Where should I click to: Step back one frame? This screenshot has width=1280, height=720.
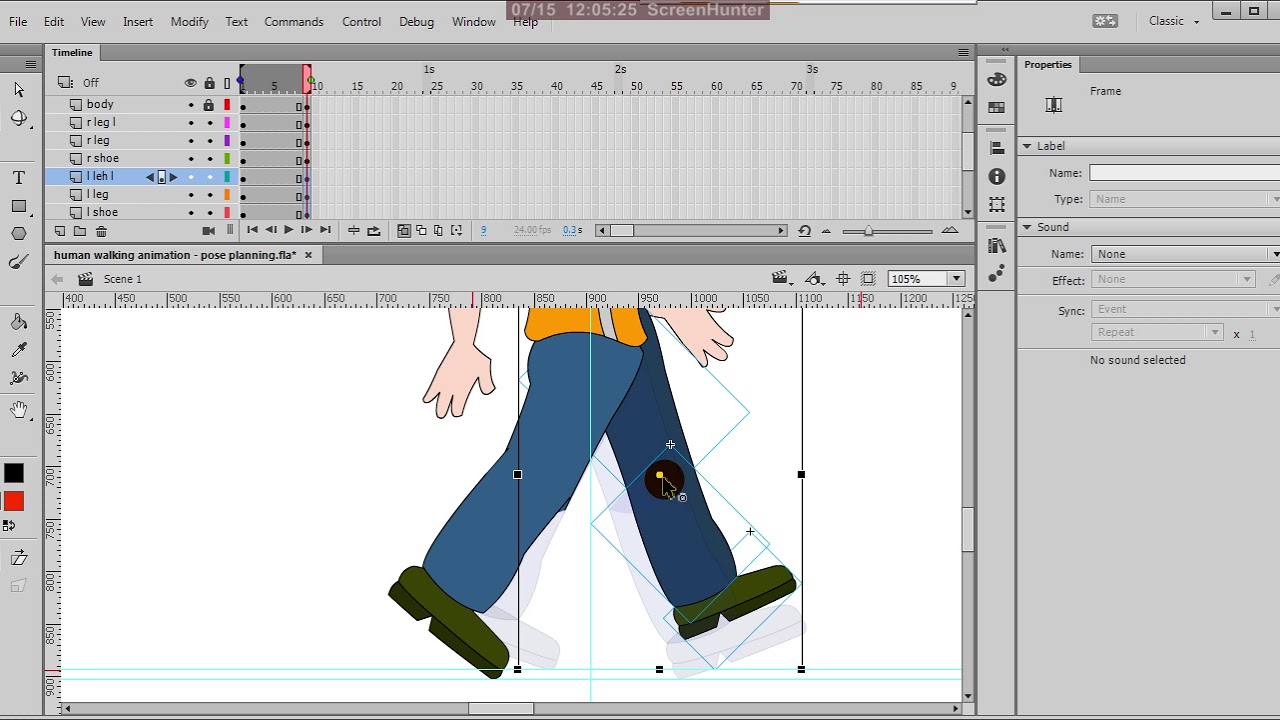[x=270, y=231]
